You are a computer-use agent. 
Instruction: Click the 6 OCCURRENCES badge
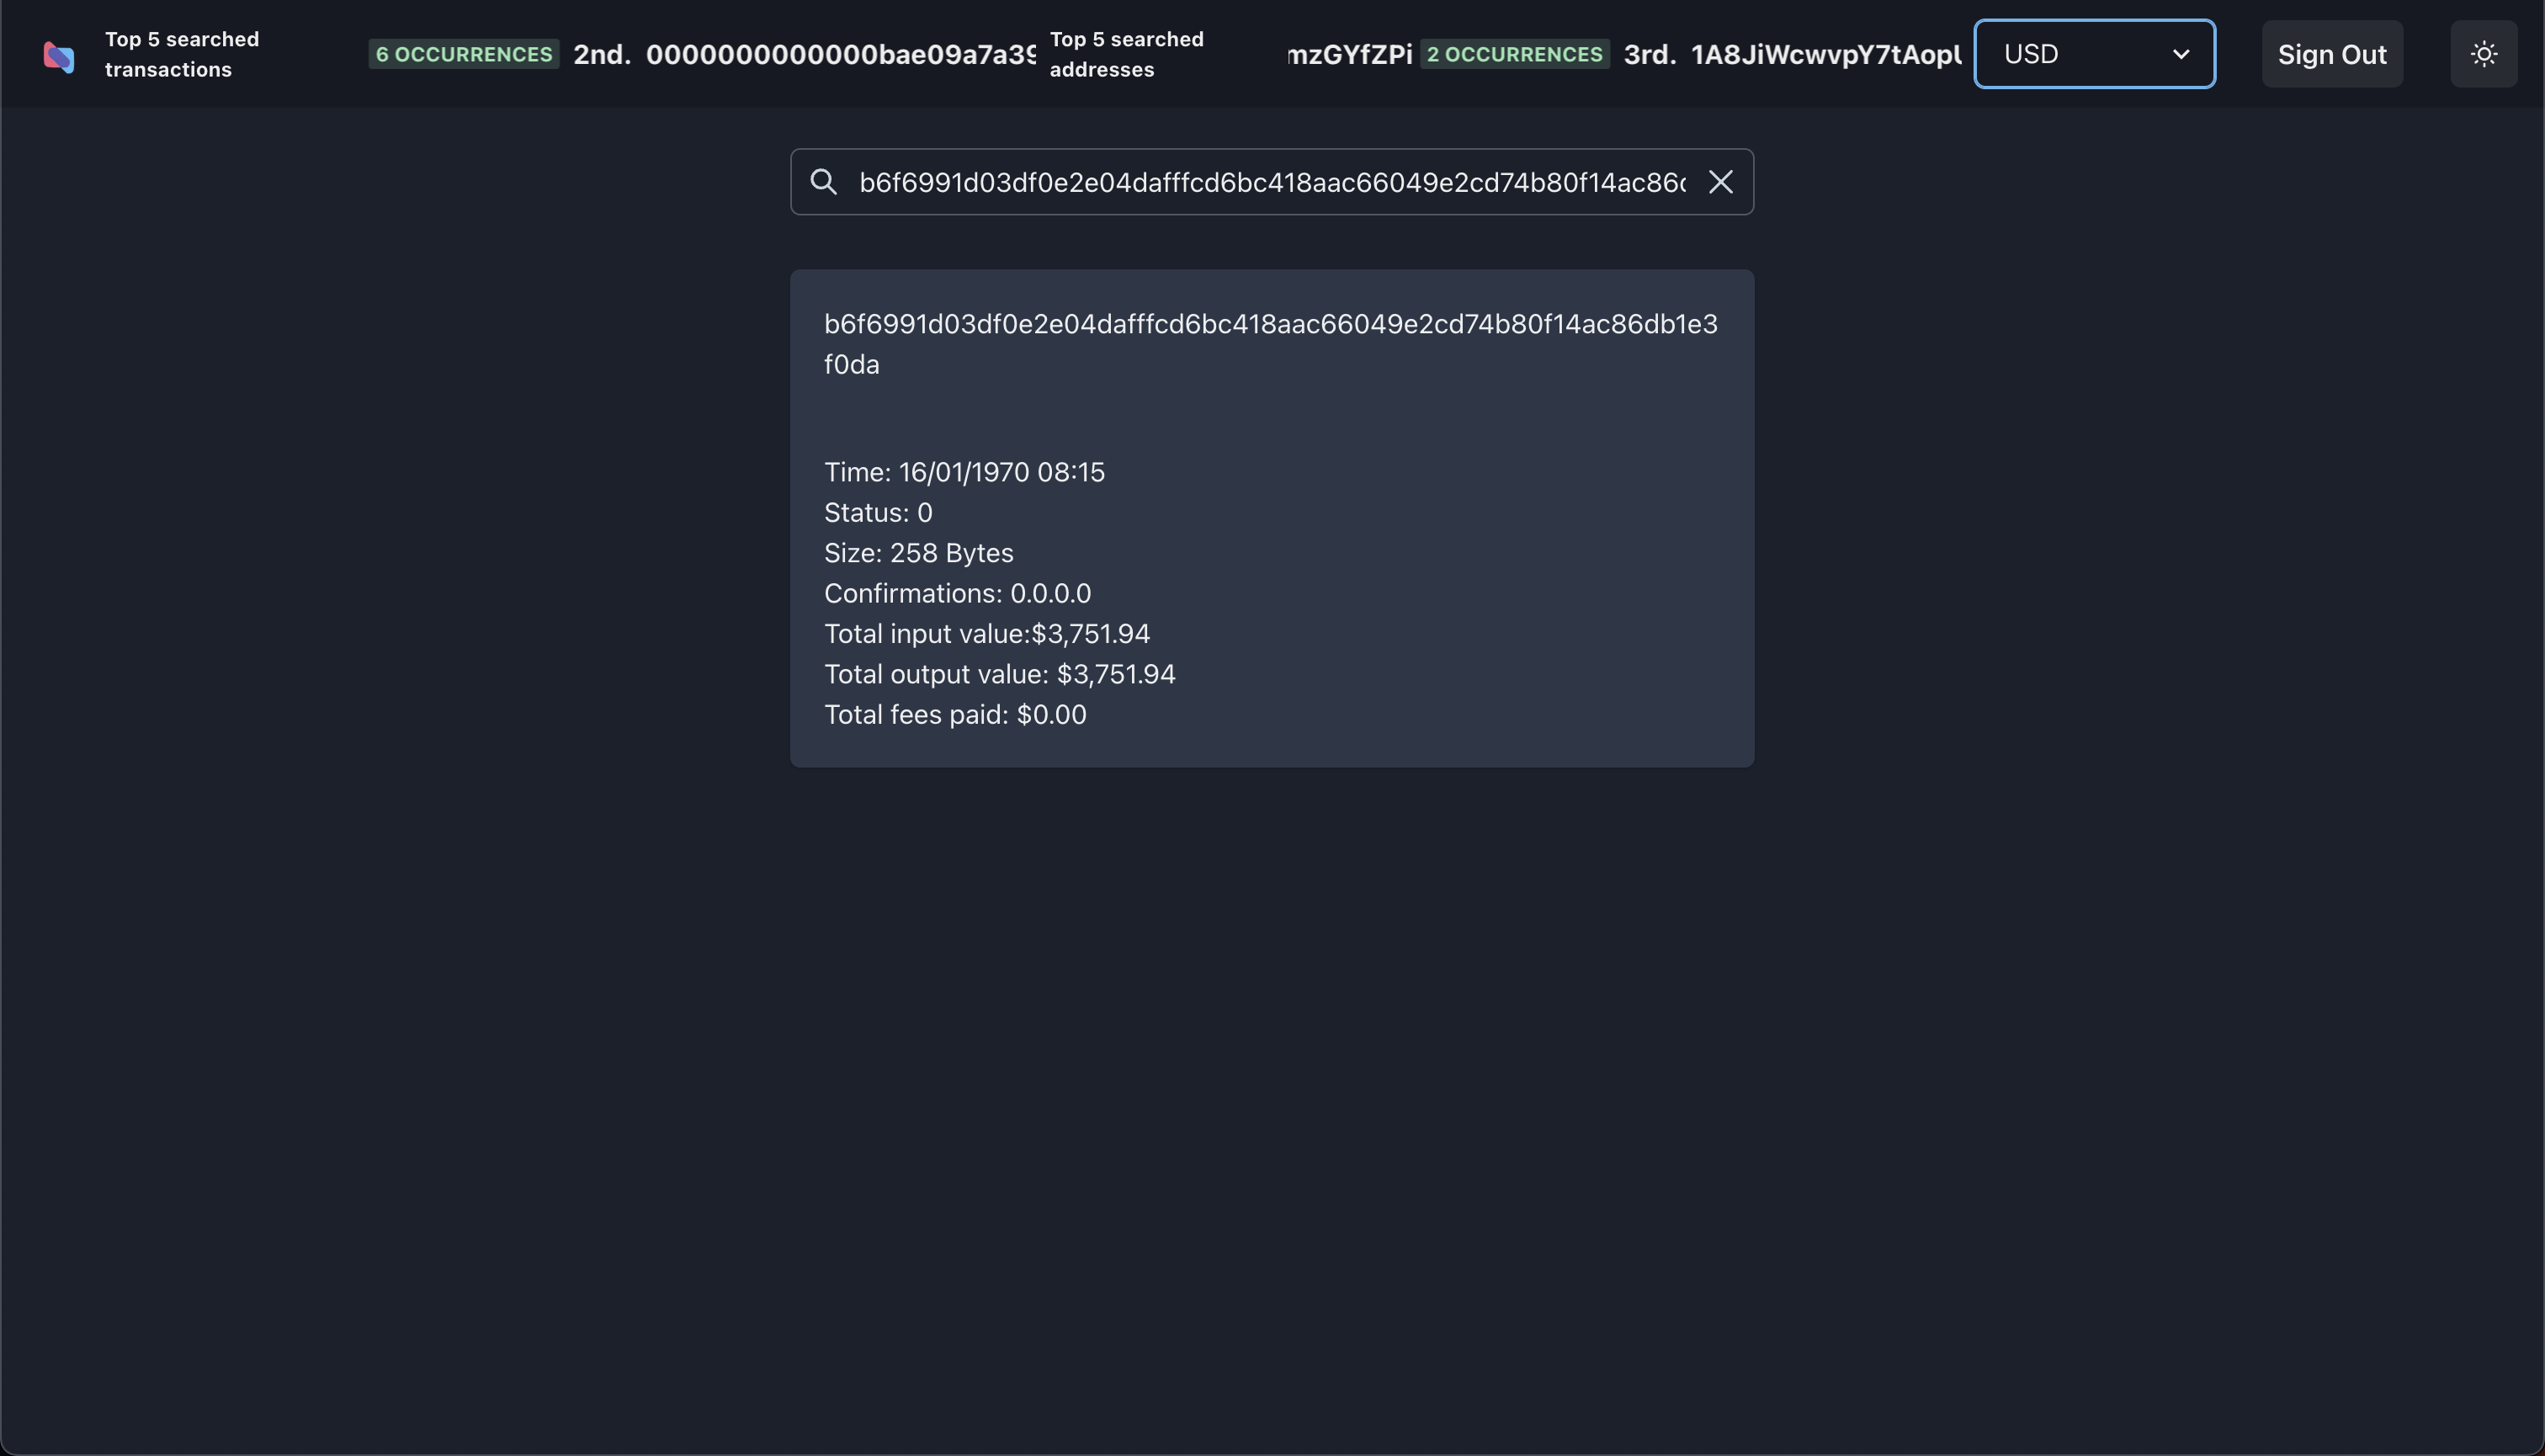click(463, 54)
